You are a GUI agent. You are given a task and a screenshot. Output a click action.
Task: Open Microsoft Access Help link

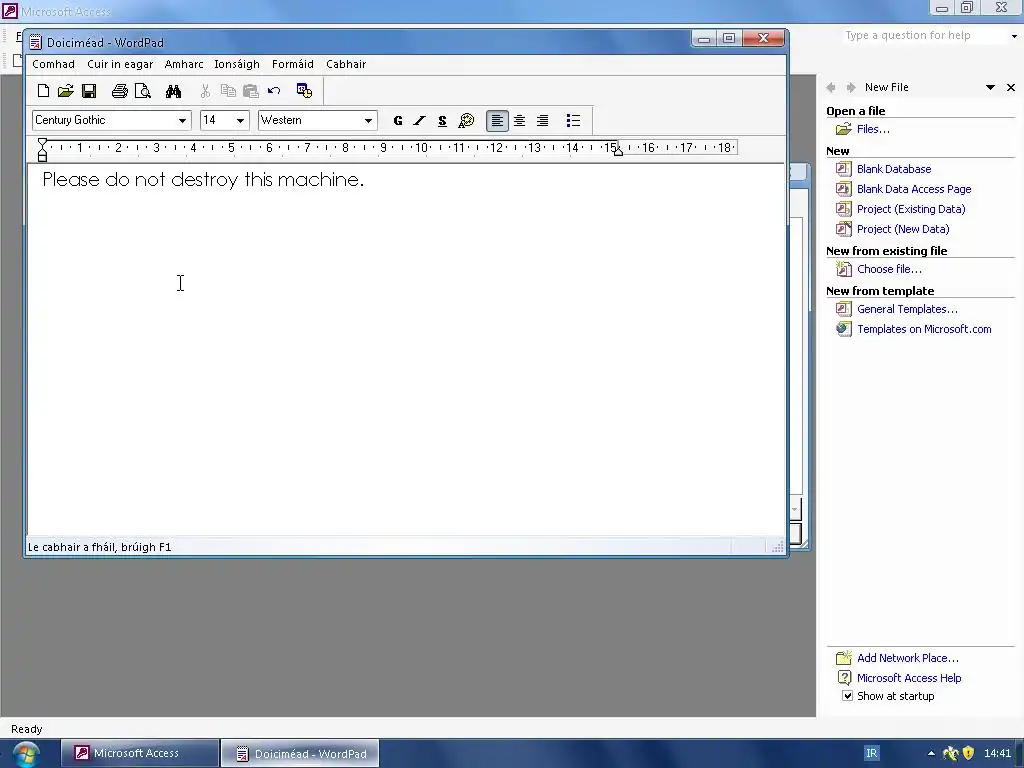909,678
